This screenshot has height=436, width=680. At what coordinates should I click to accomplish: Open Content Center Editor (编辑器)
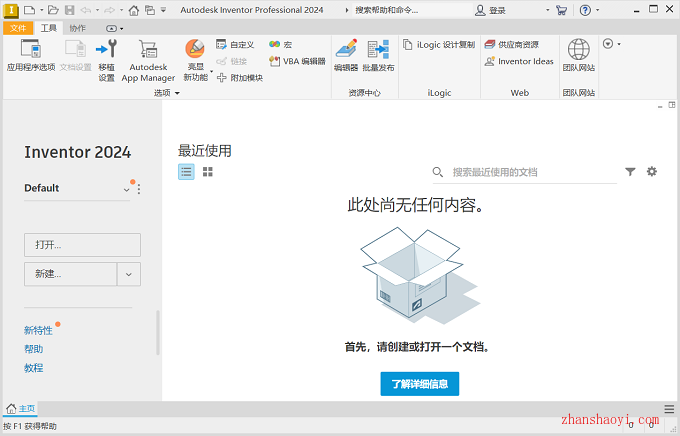click(346, 55)
